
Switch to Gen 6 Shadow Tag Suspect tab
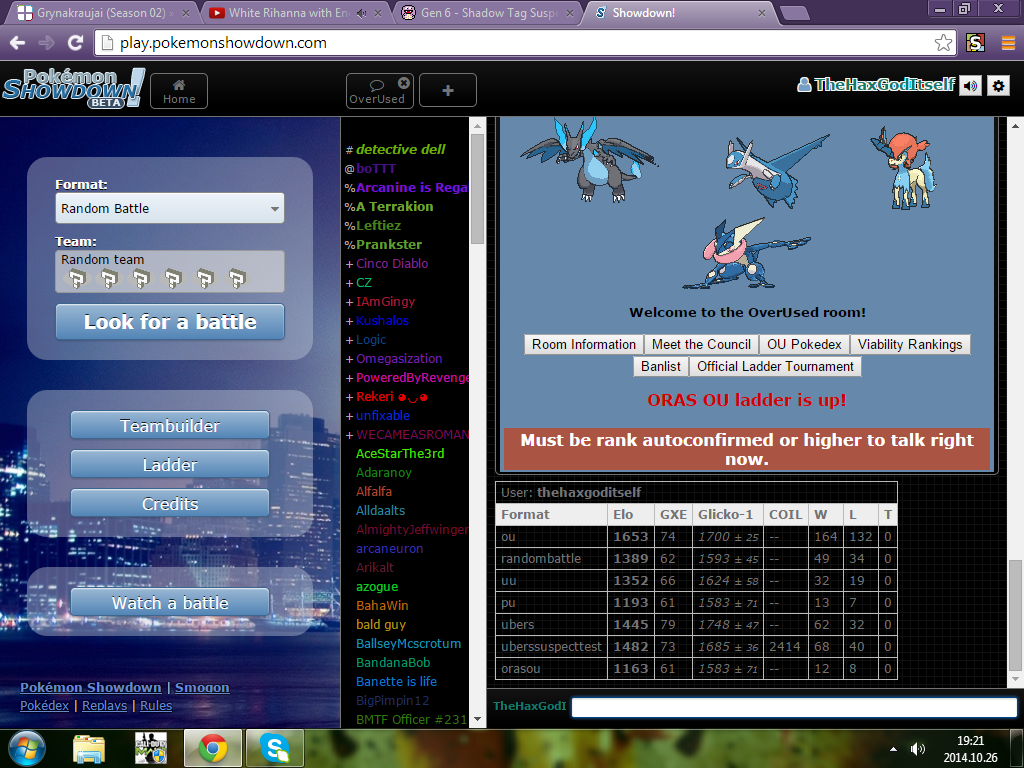click(x=488, y=13)
